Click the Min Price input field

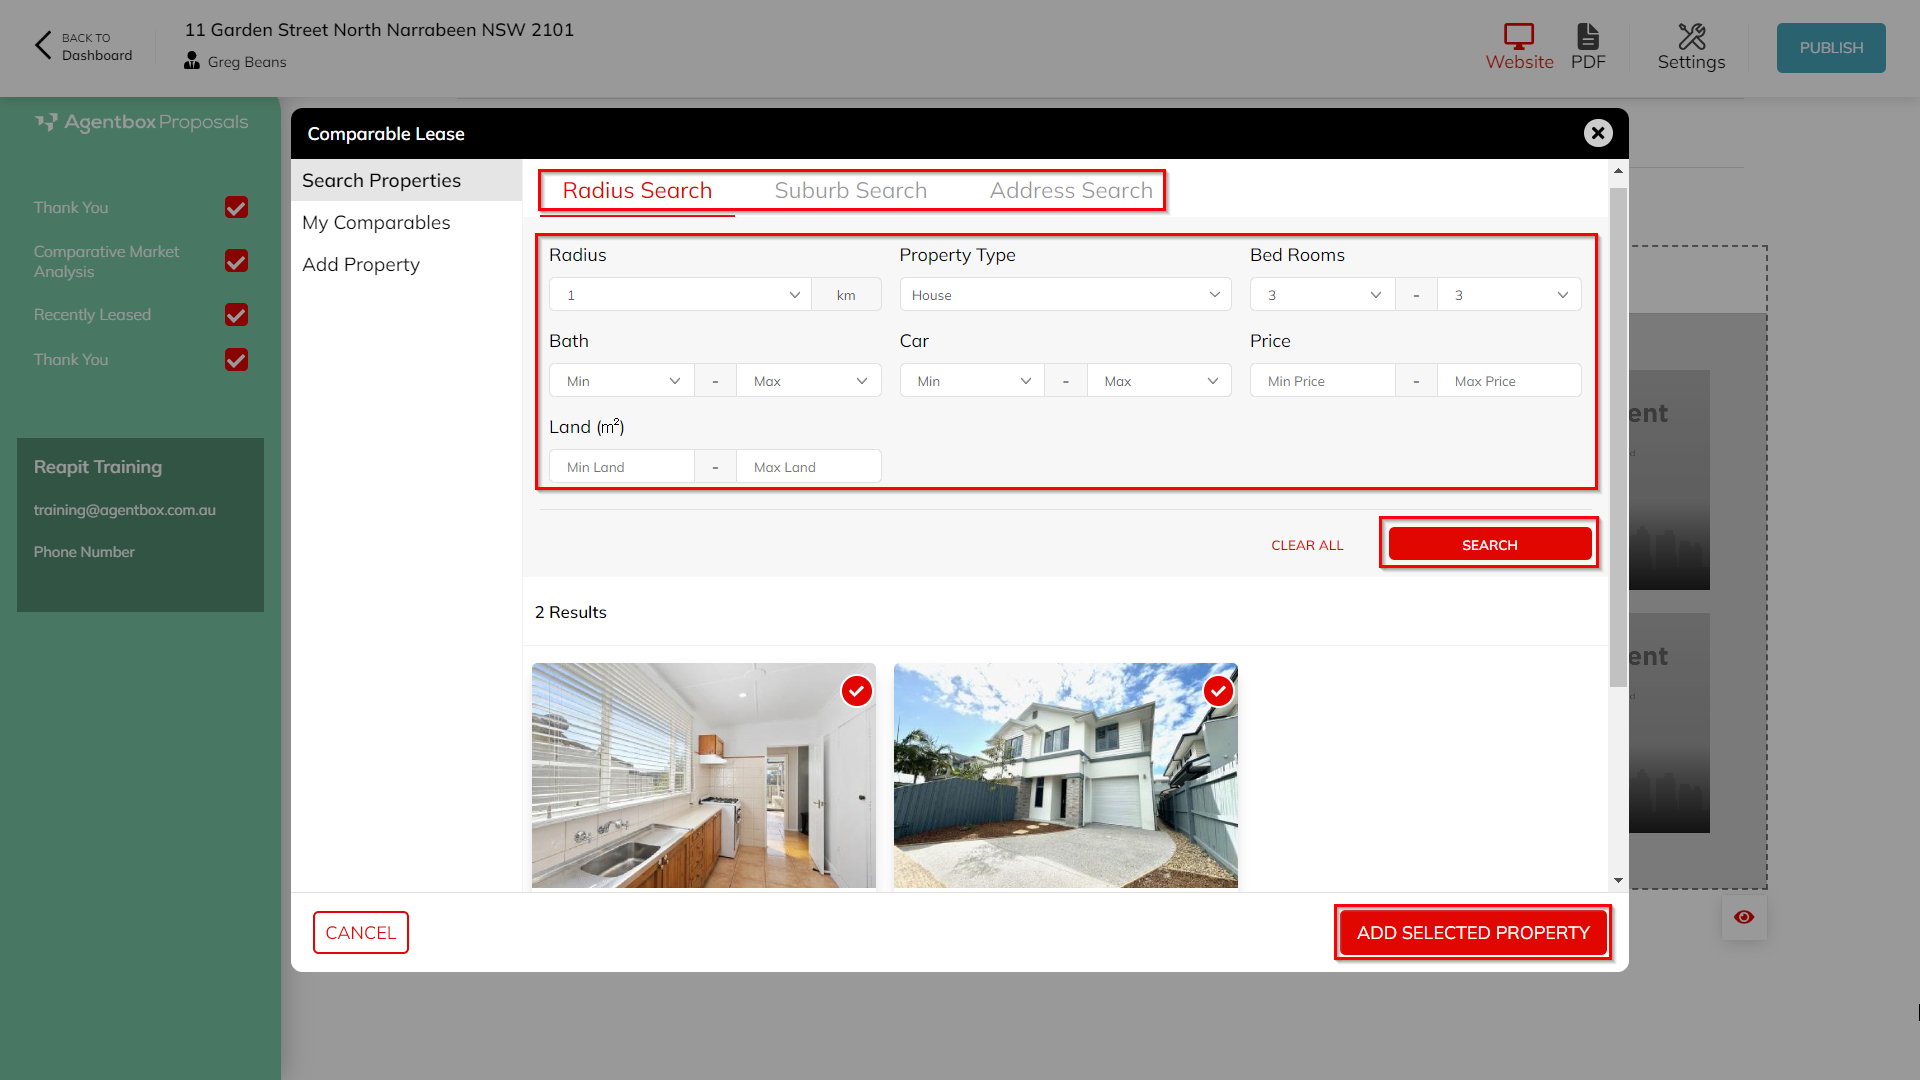pos(1322,381)
